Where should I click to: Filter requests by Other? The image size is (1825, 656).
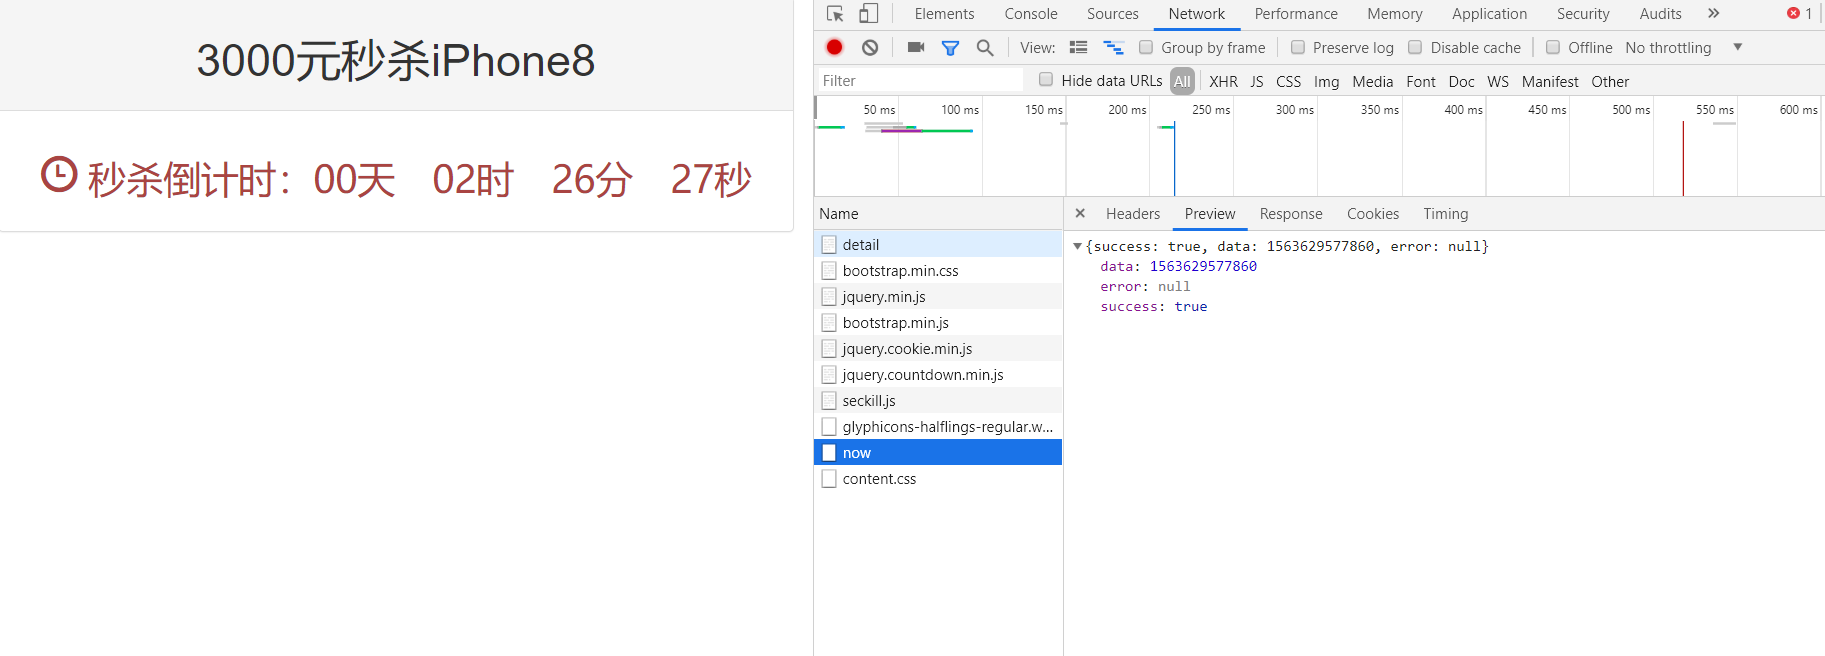coord(1610,81)
